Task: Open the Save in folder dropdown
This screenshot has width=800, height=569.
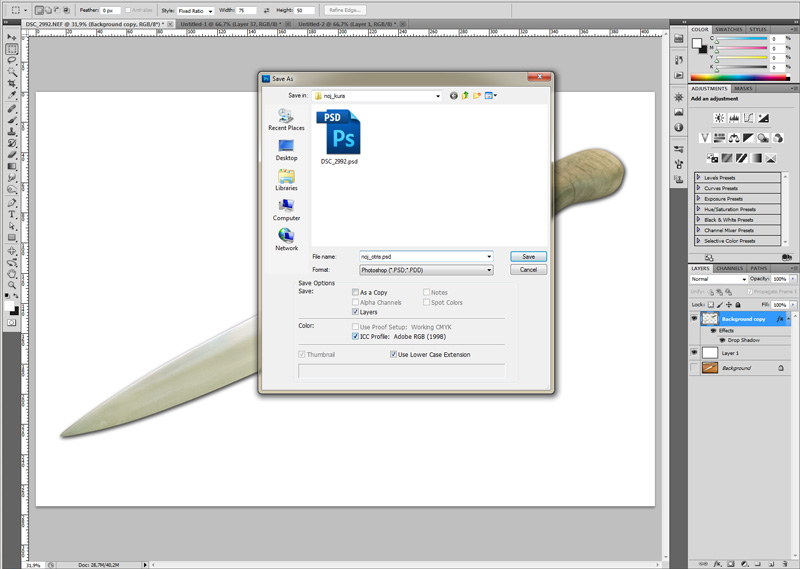Action: tap(438, 95)
